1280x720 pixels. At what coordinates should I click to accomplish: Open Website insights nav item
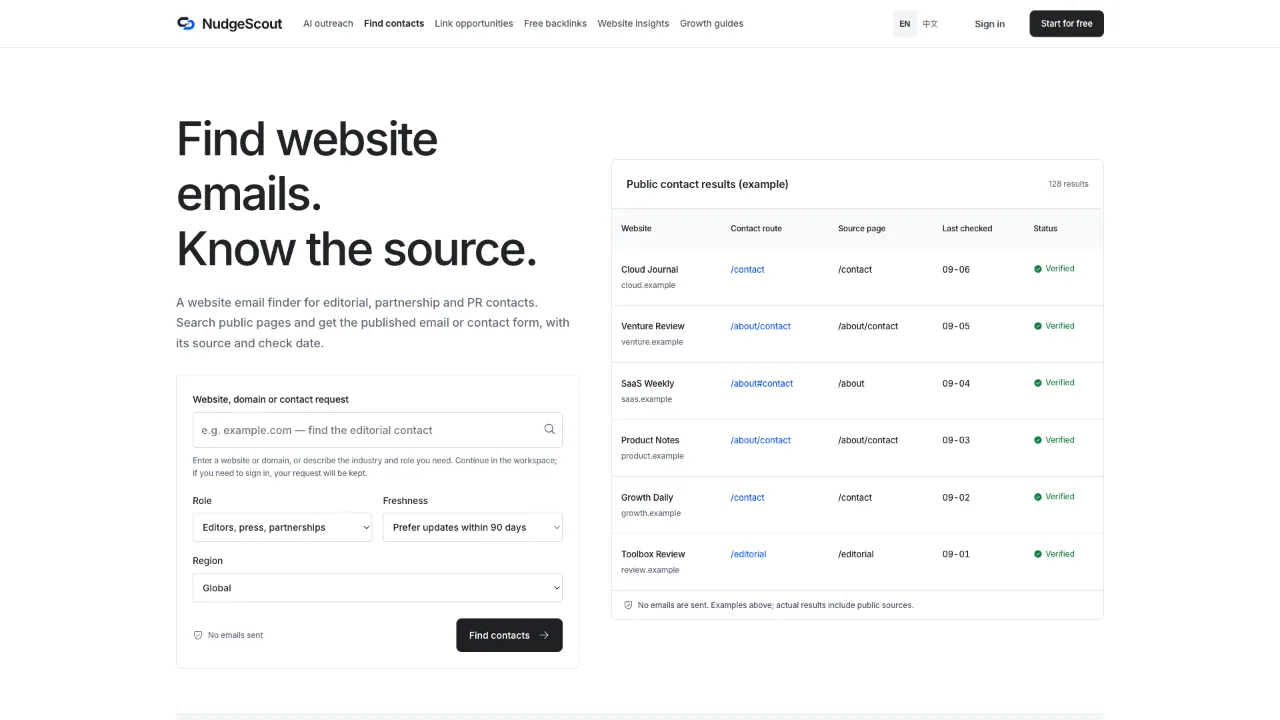[633, 24]
